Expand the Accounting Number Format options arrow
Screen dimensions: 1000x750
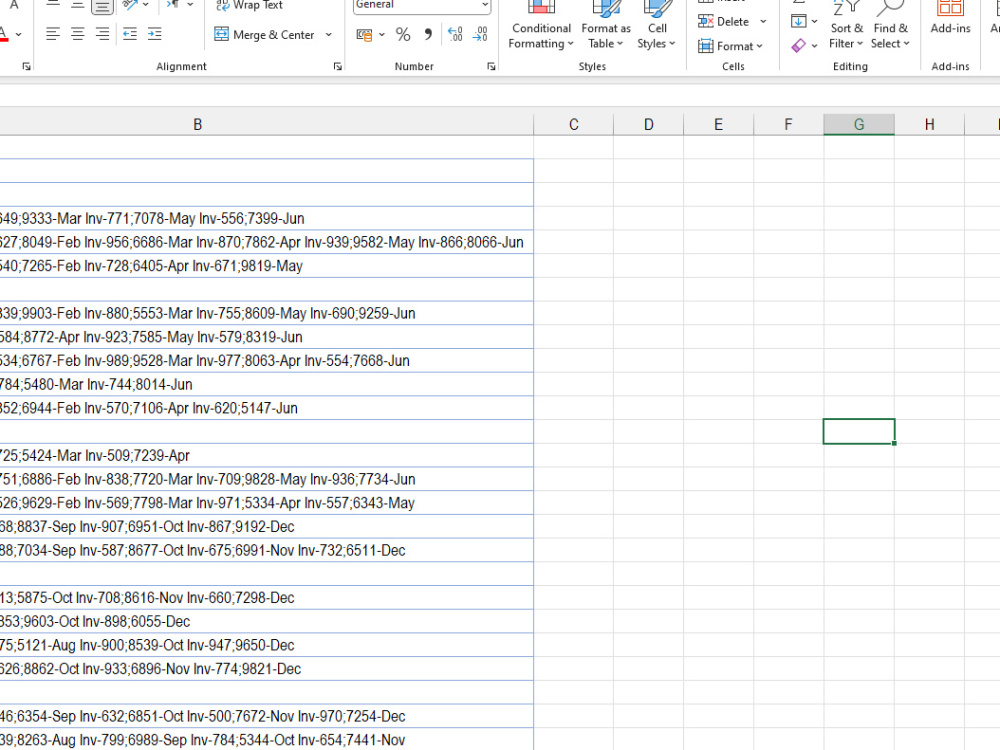381,34
